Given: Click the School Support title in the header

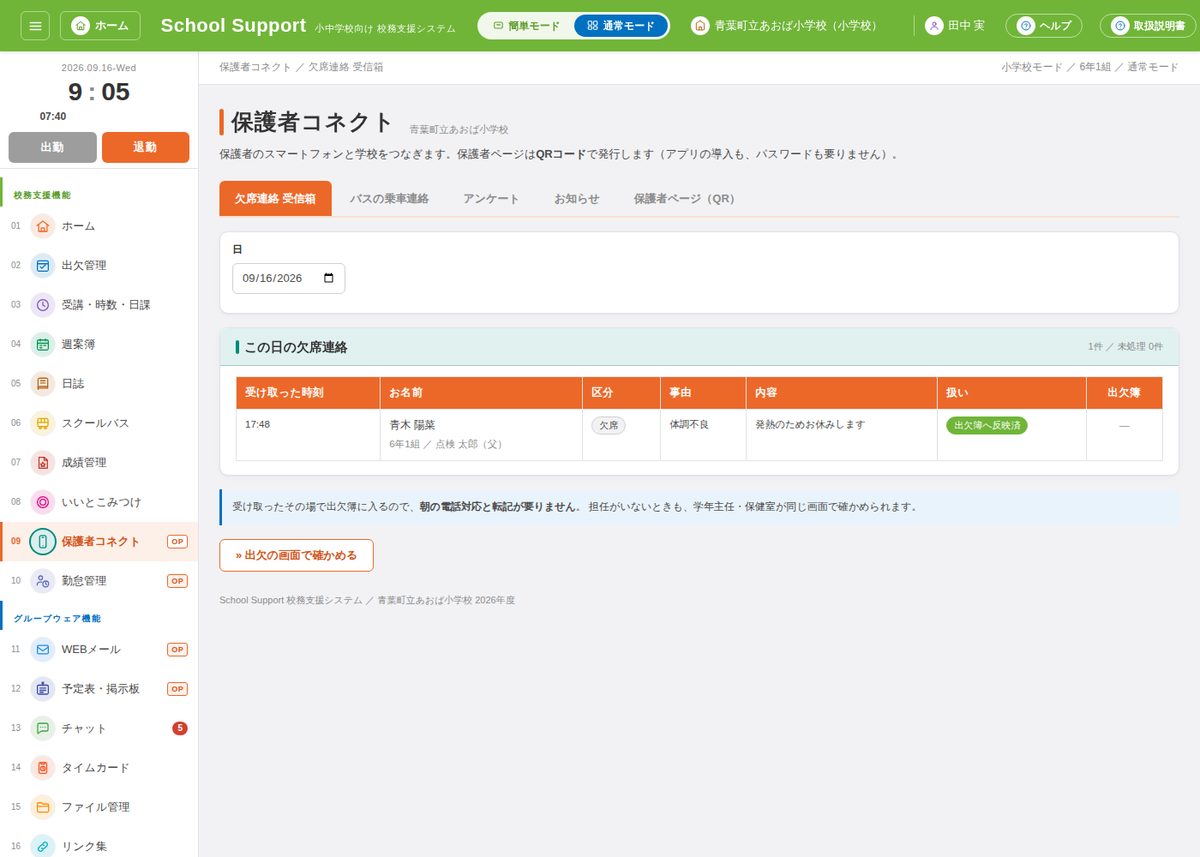Looking at the screenshot, I should click(x=233, y=25).
